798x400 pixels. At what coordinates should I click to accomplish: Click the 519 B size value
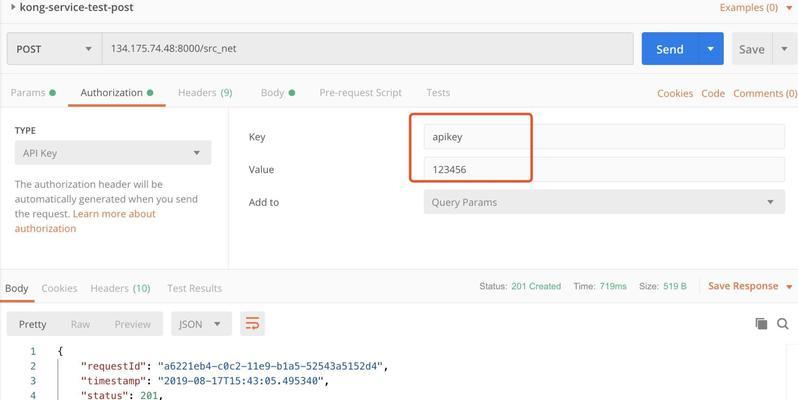tap(675, 286)
